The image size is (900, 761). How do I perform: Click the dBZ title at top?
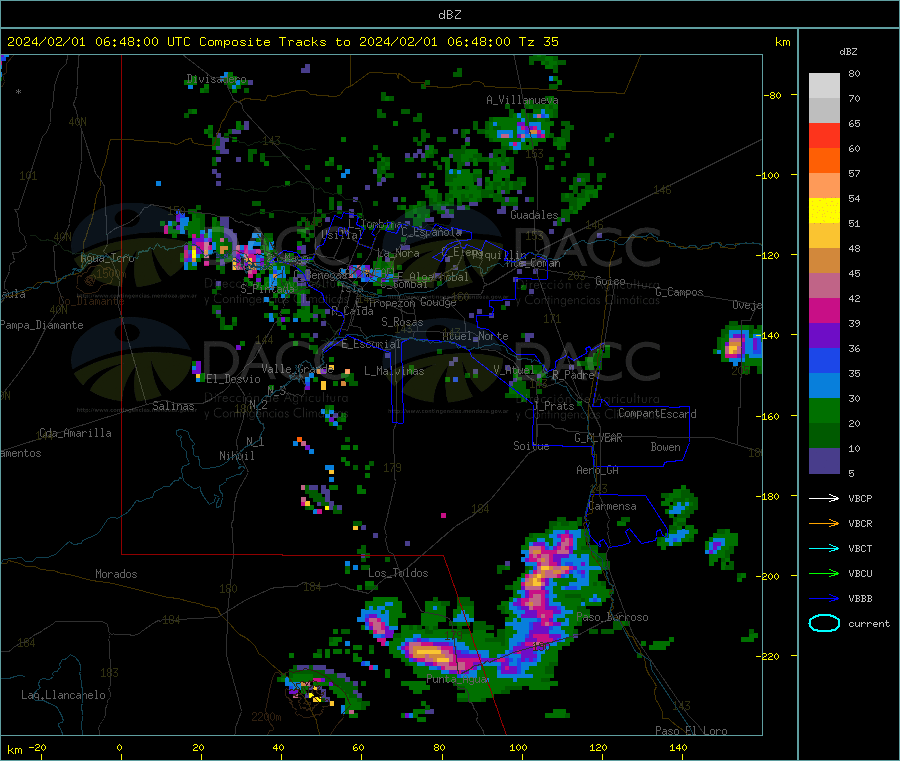(449, 15)
